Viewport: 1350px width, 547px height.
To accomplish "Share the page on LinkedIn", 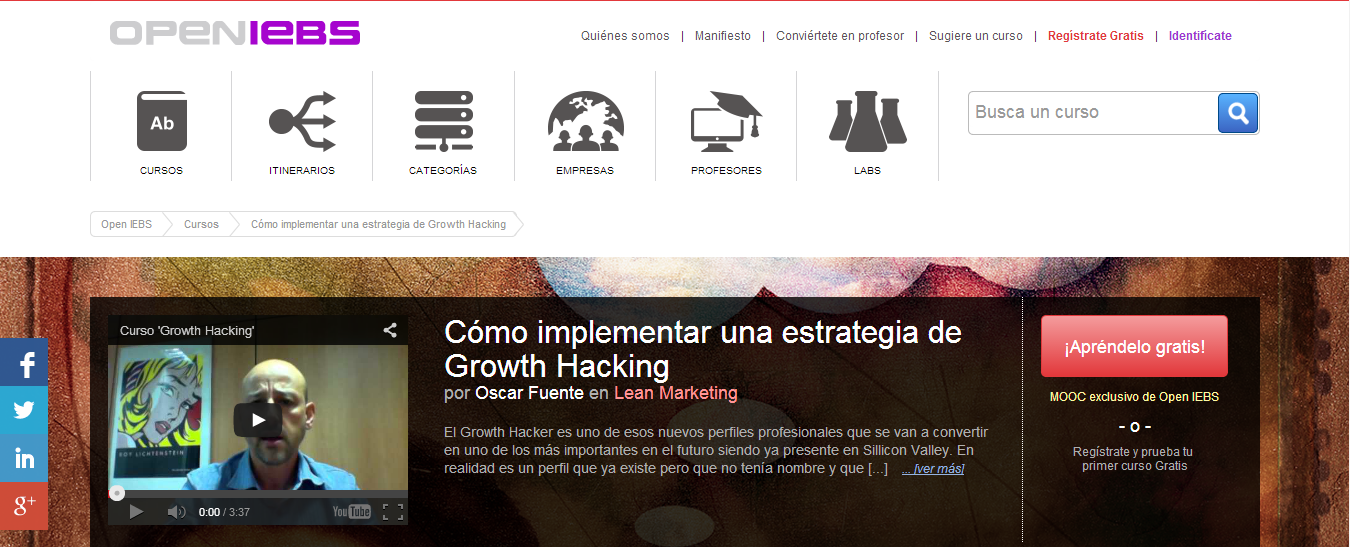I will [x=24, y=458].
